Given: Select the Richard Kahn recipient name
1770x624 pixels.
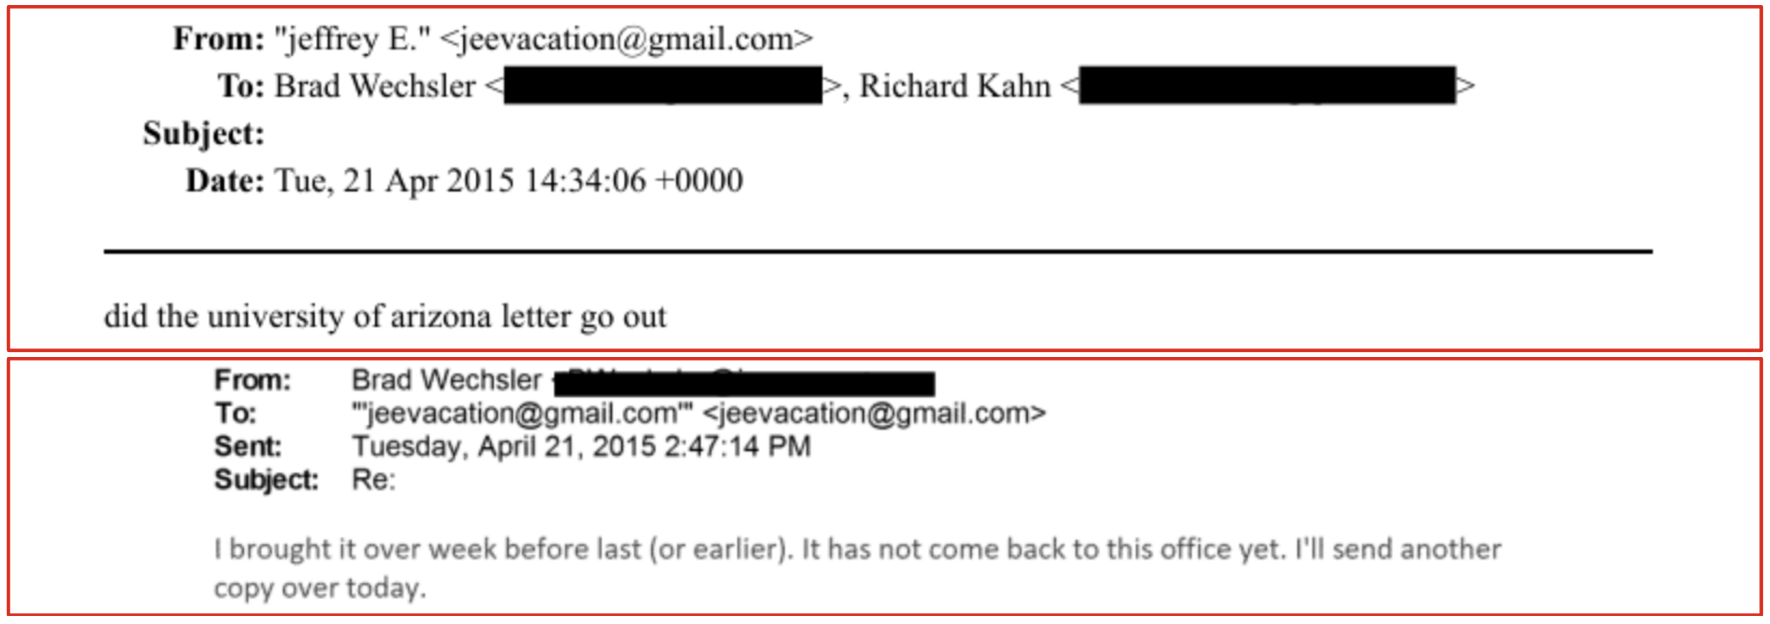Looking at the screenshot, I should coord(954,87).
